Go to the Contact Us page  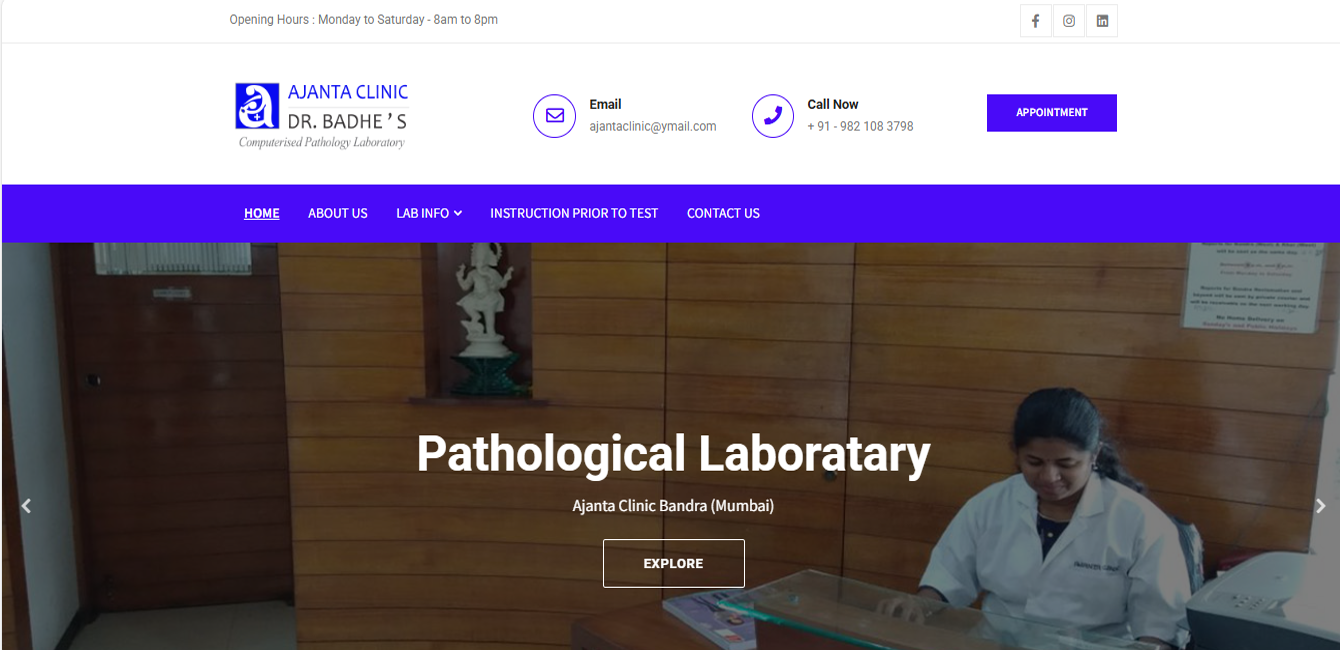[723, 213]
